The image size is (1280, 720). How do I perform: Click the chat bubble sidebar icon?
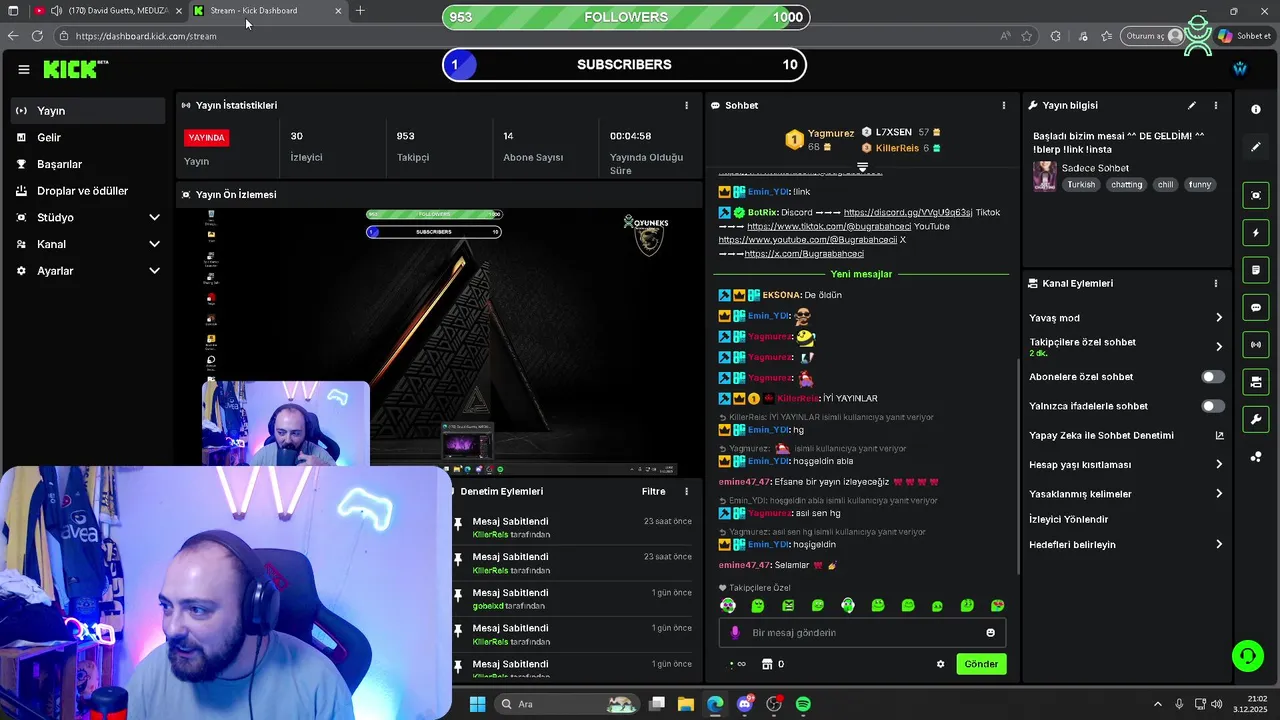pyautogui.click(x=1256, y=308)
